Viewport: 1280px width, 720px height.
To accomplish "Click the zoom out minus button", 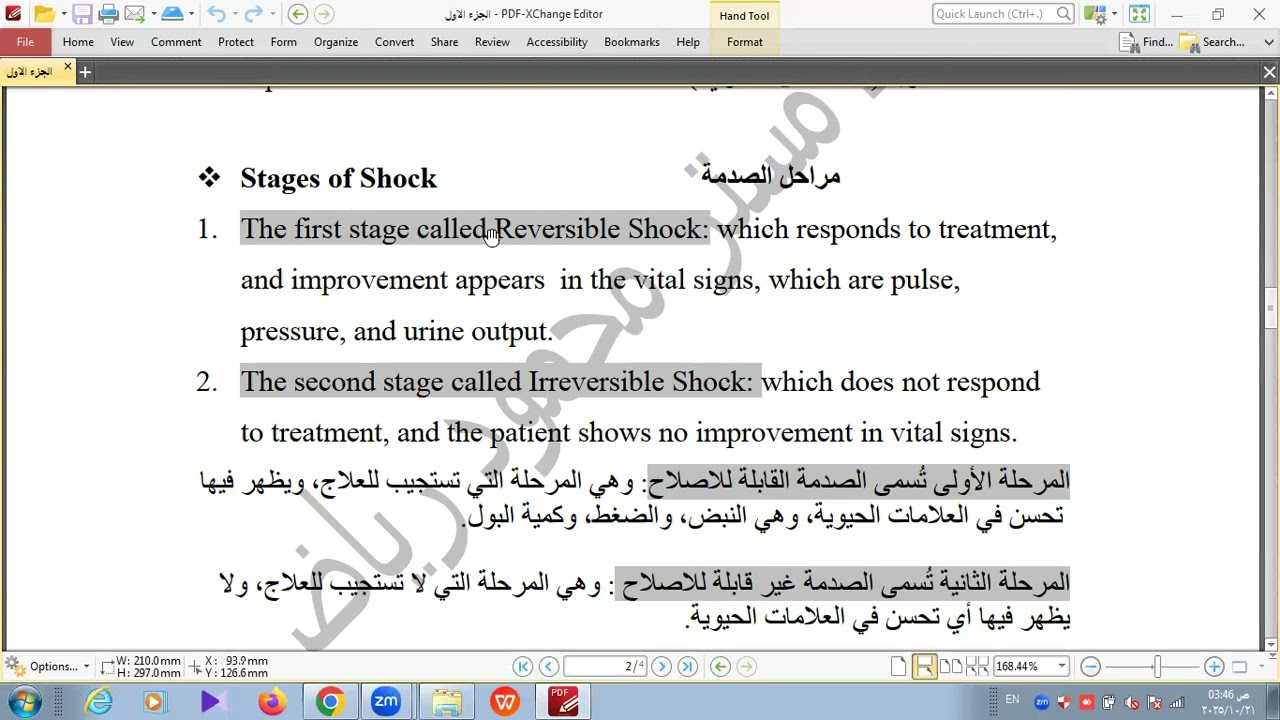I will coord(1091,667).
